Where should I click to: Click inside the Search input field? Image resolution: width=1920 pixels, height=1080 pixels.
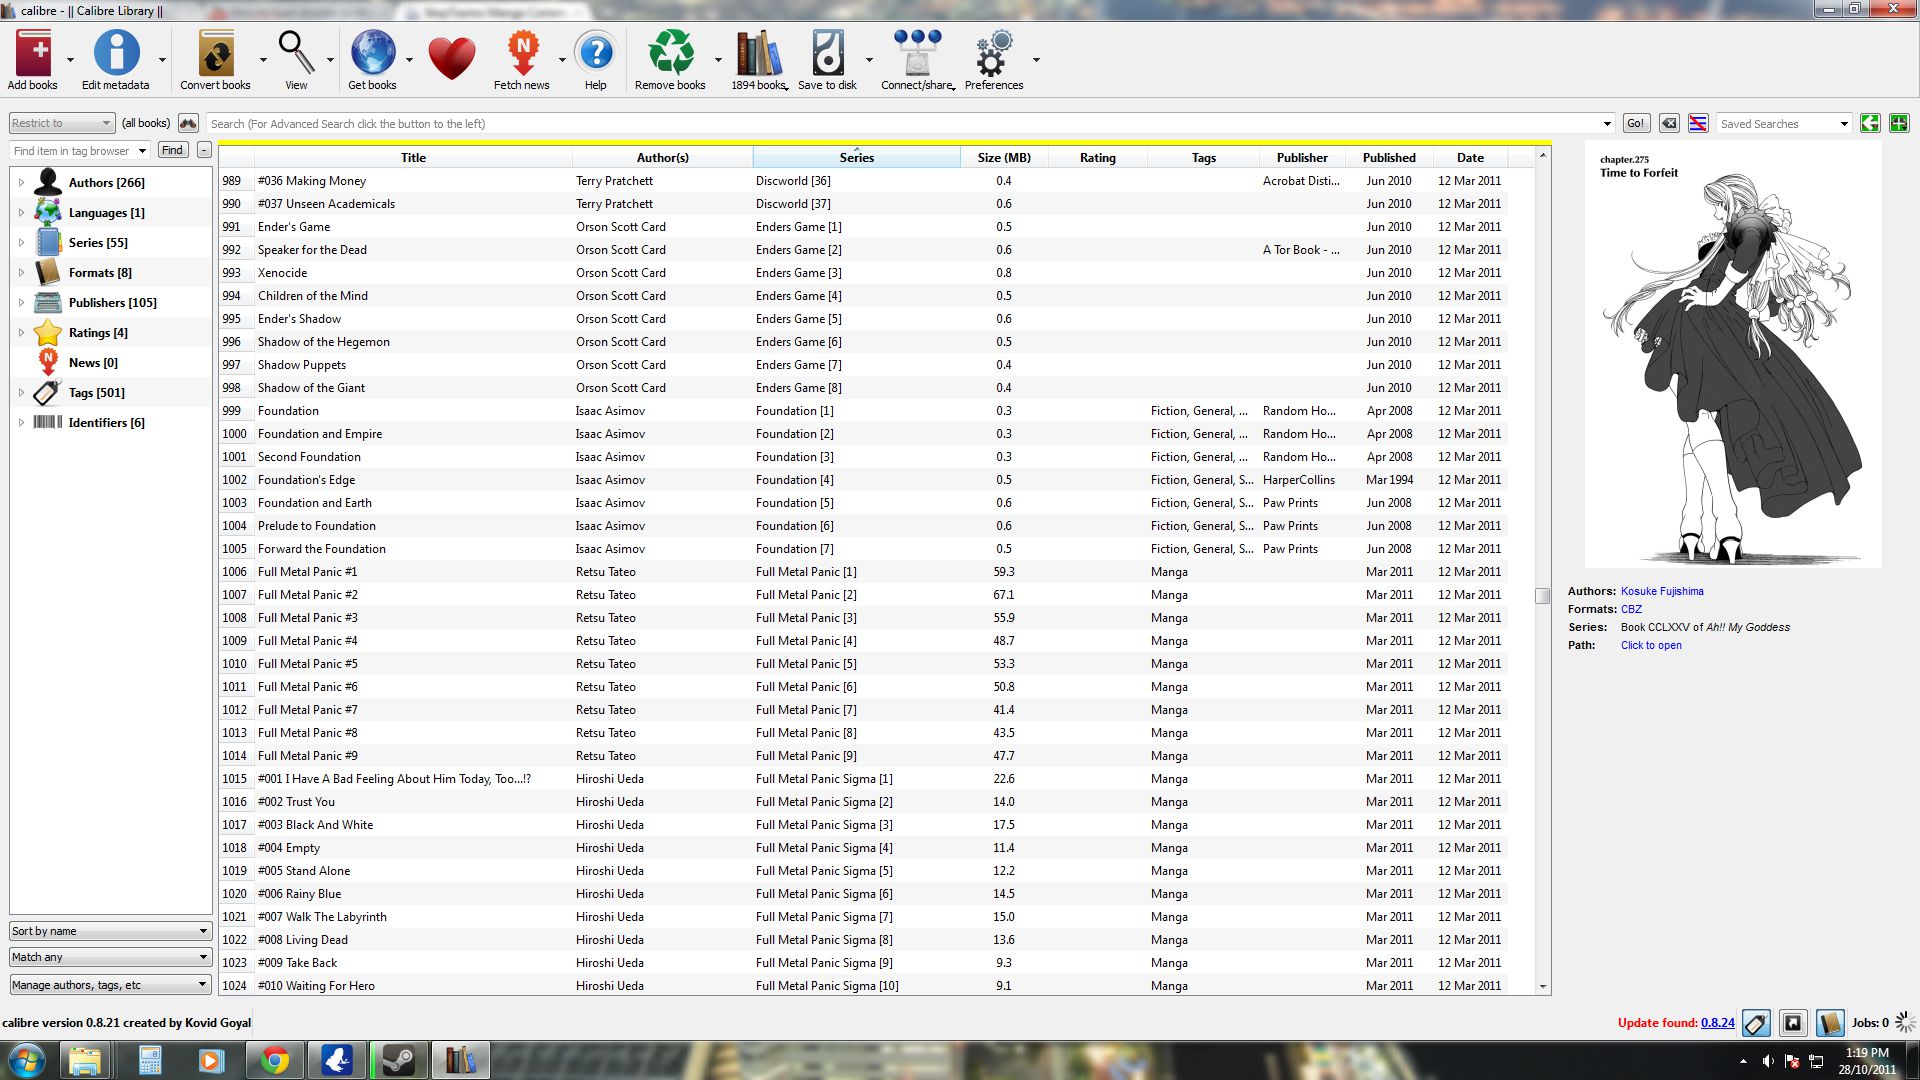click(x=900, y=124)
